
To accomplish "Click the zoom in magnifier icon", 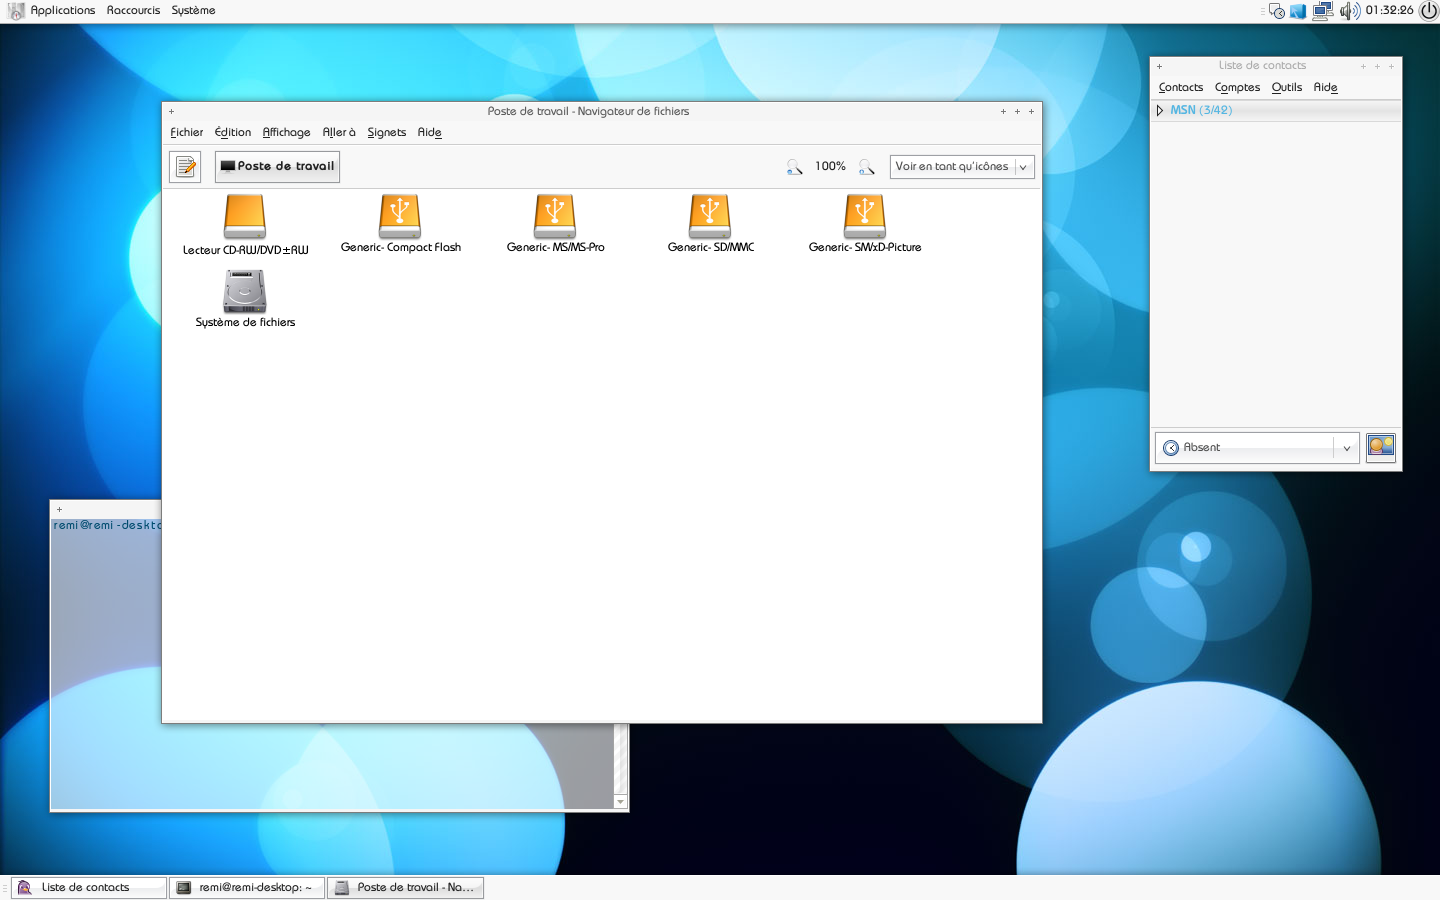I will pos(867,167).
